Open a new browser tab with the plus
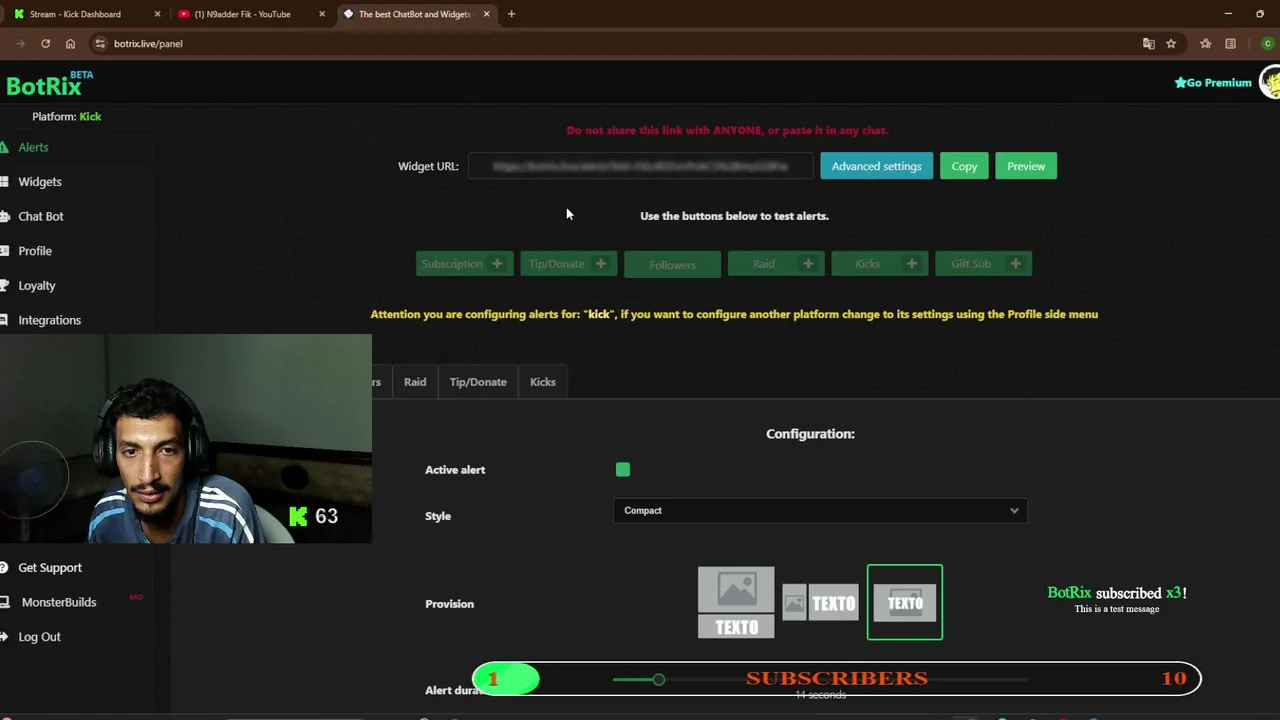The image size is (1280, 720). [x=511, y=14]
